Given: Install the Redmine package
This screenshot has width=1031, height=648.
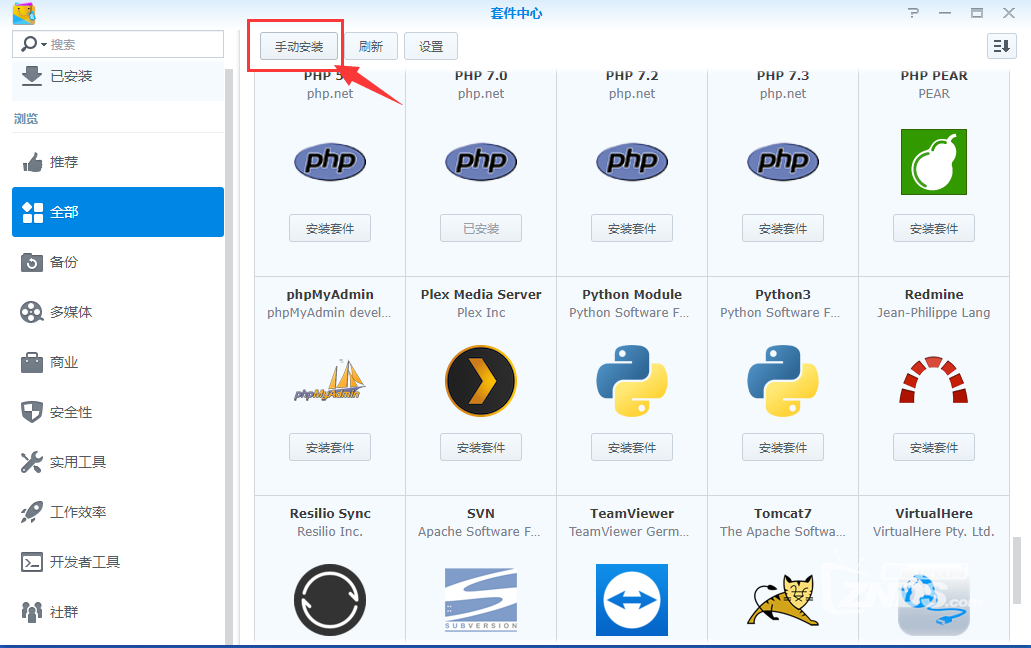Looking at the screenshot, I should 934,447.
